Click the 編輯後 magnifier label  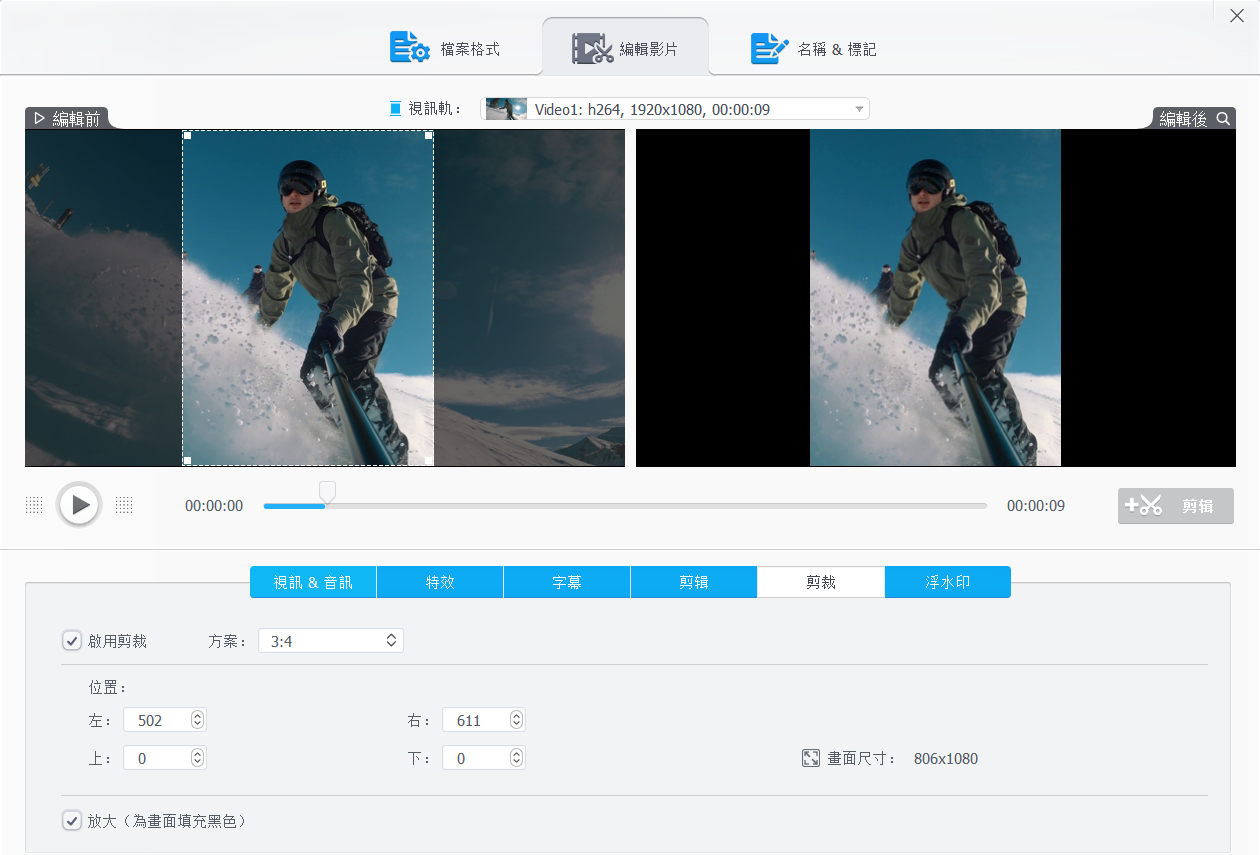click(x=1194, y=119)
